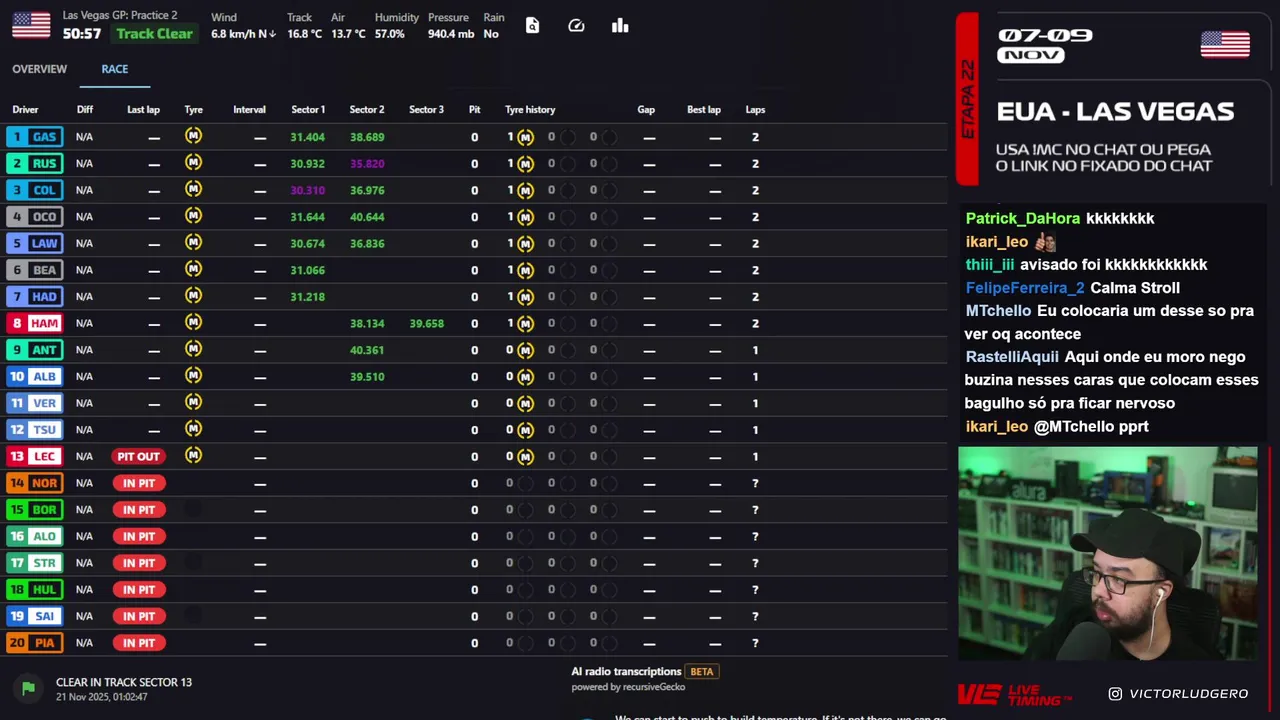Click the Sector 1 column header
The height and width of the screenshot is (720, 1280).
click(x=308, y=110)
